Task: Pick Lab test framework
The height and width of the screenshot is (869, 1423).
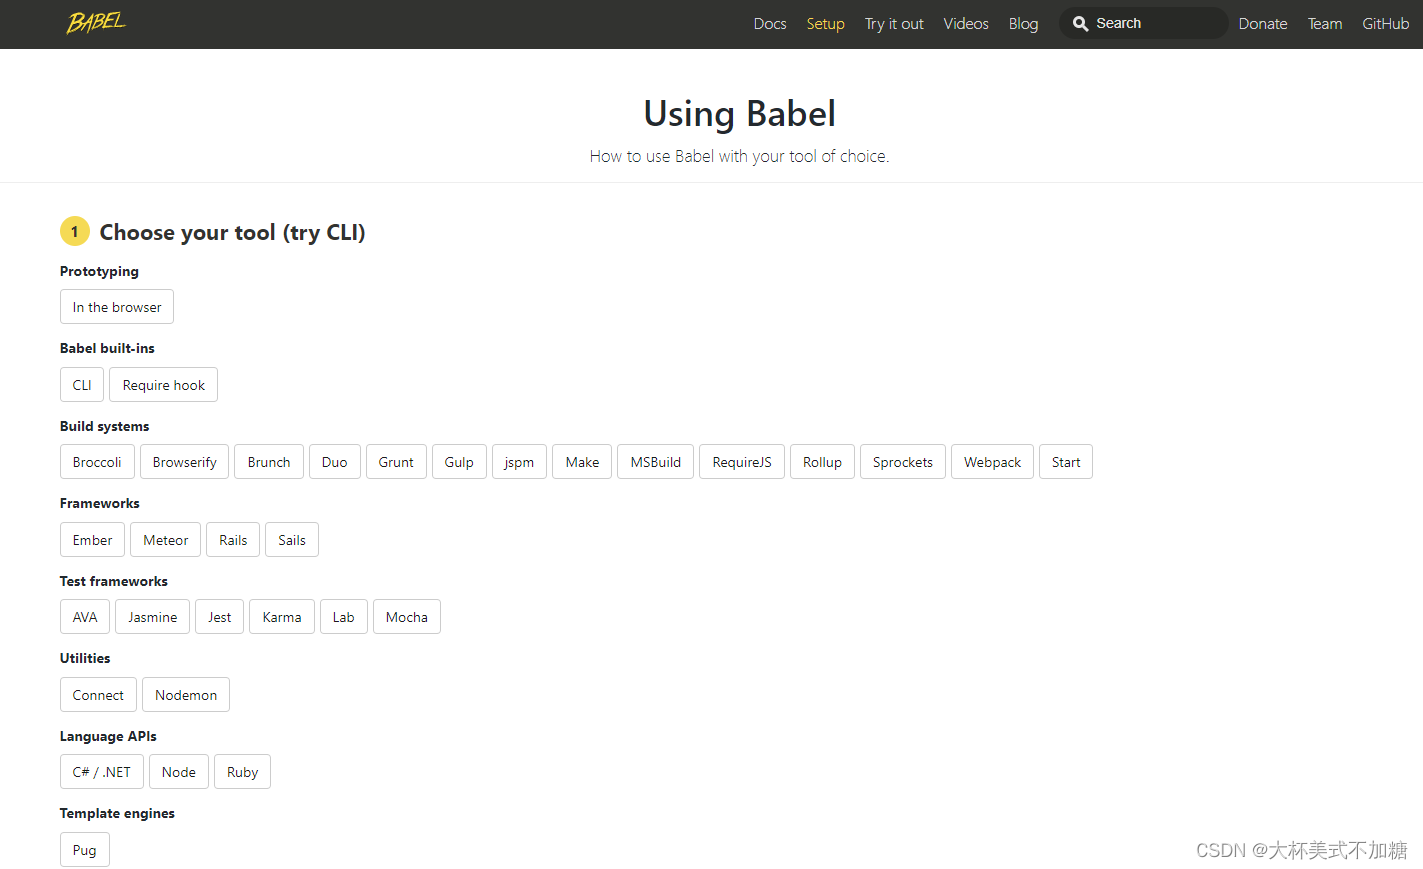Action: pyautogui.click(x=344, y=617)
